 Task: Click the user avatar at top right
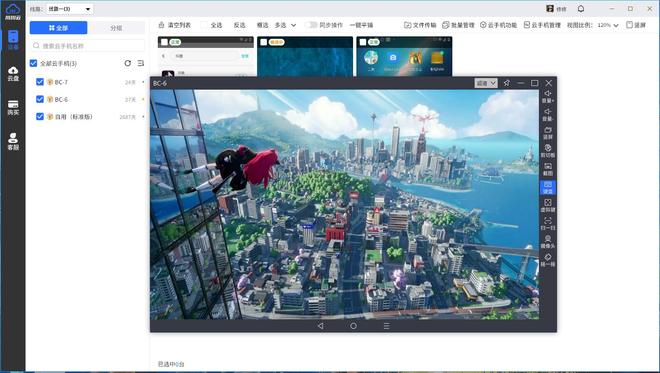(550, 8)
